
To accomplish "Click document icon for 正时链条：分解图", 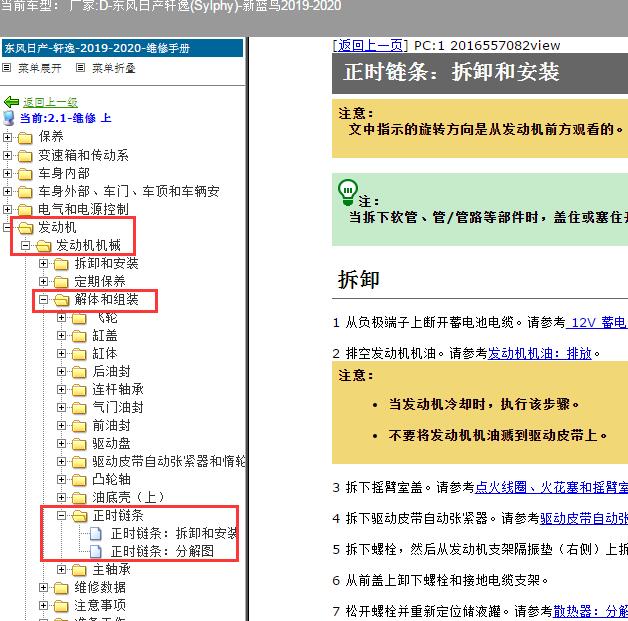I will (x=96, y=551).
